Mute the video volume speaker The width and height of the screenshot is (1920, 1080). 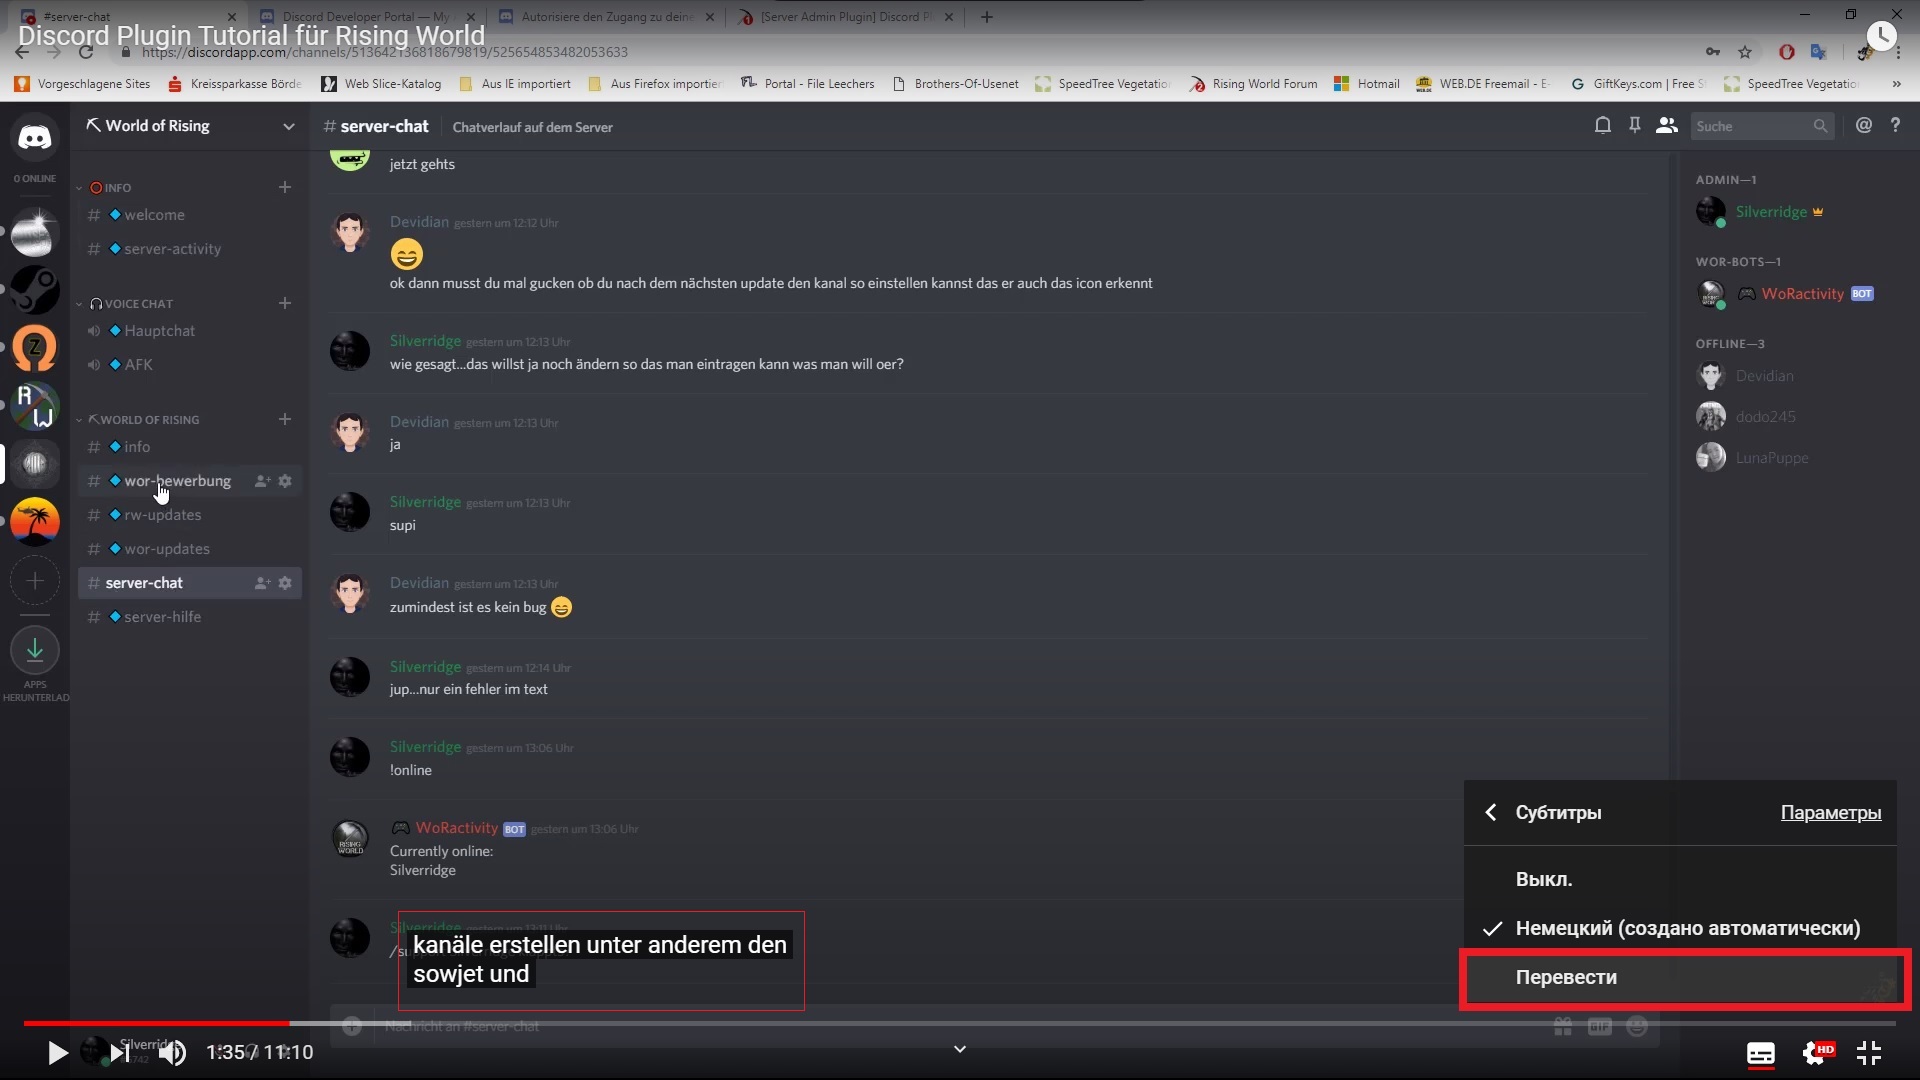coord(172,1053)
